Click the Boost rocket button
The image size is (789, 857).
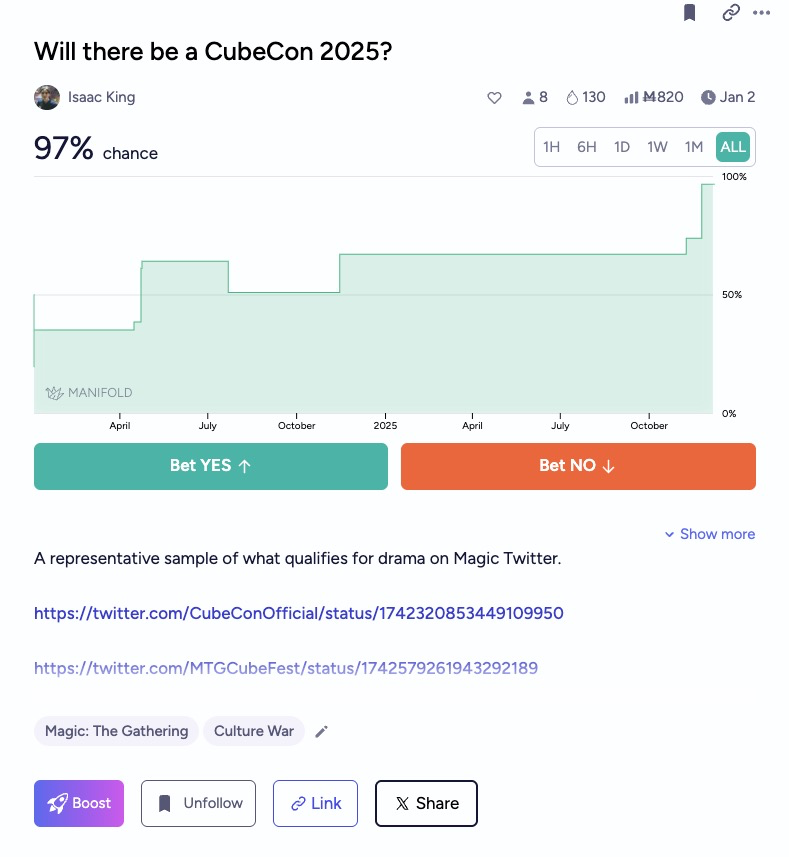pyautogui.click(x=79, y=803)
